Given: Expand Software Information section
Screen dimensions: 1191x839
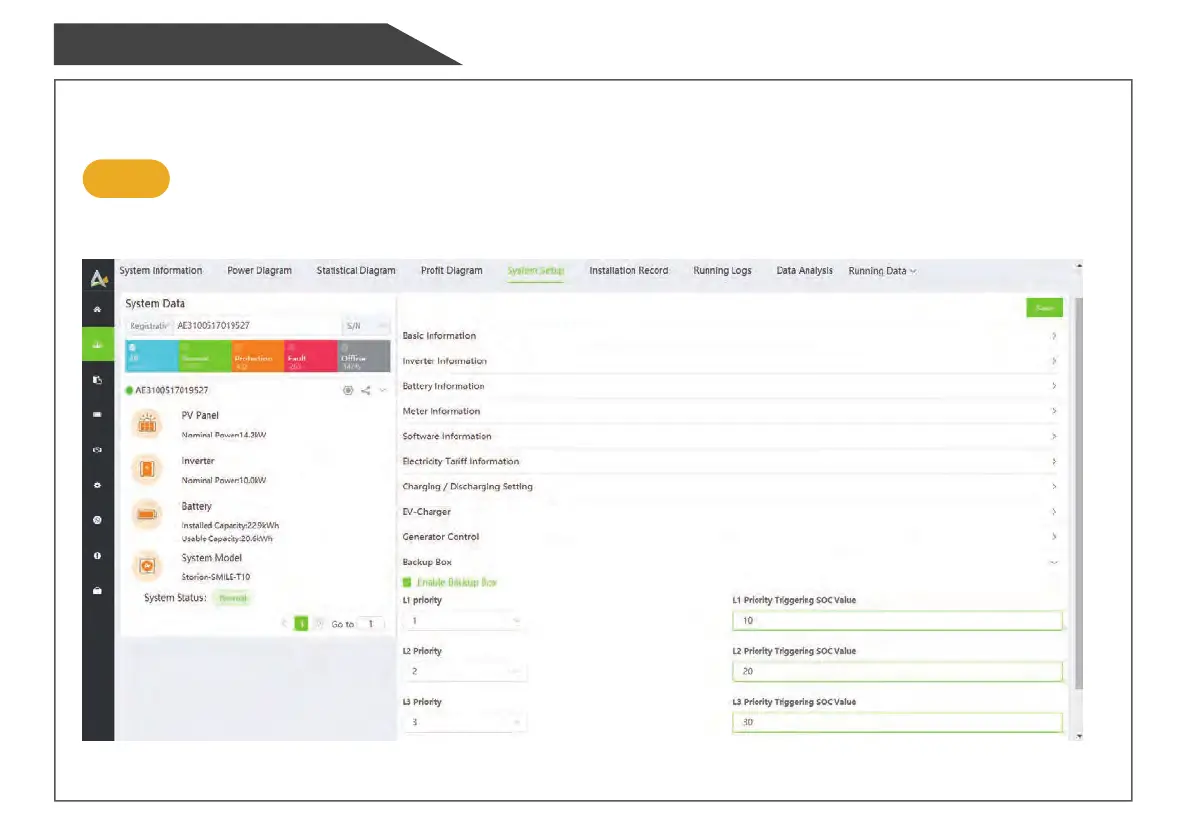Looking at the screenshot, I should point(730,436).
